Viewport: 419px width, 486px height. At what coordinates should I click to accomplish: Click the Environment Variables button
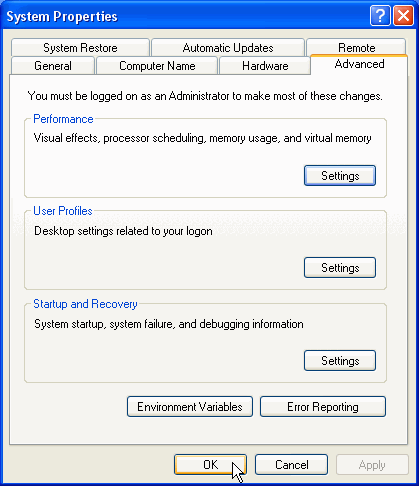[x=190, y=406]
